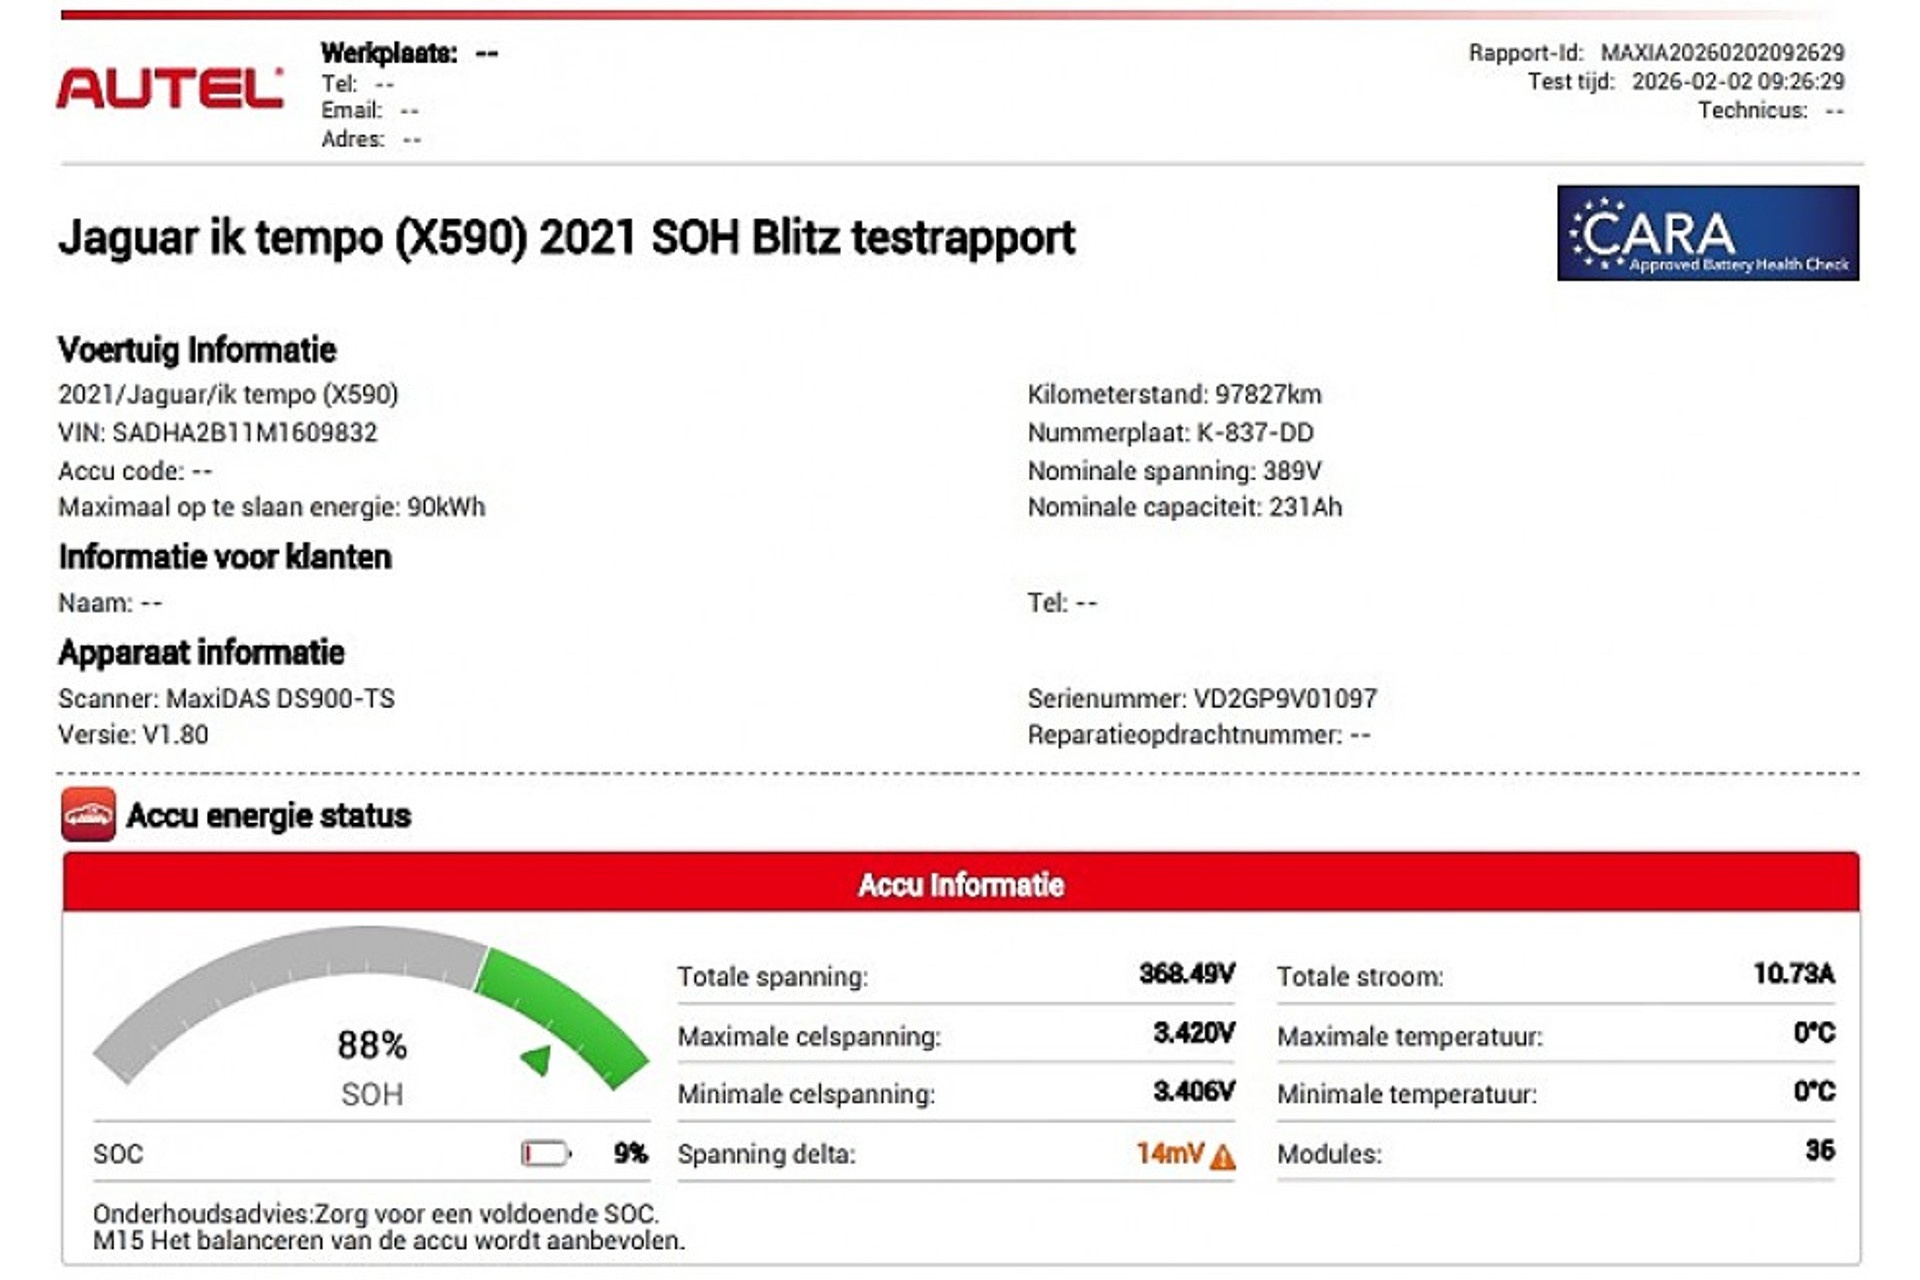Click the red car battery status icon
Viewport: 1920px width, 1280px height.
click(x=88, y=814)
